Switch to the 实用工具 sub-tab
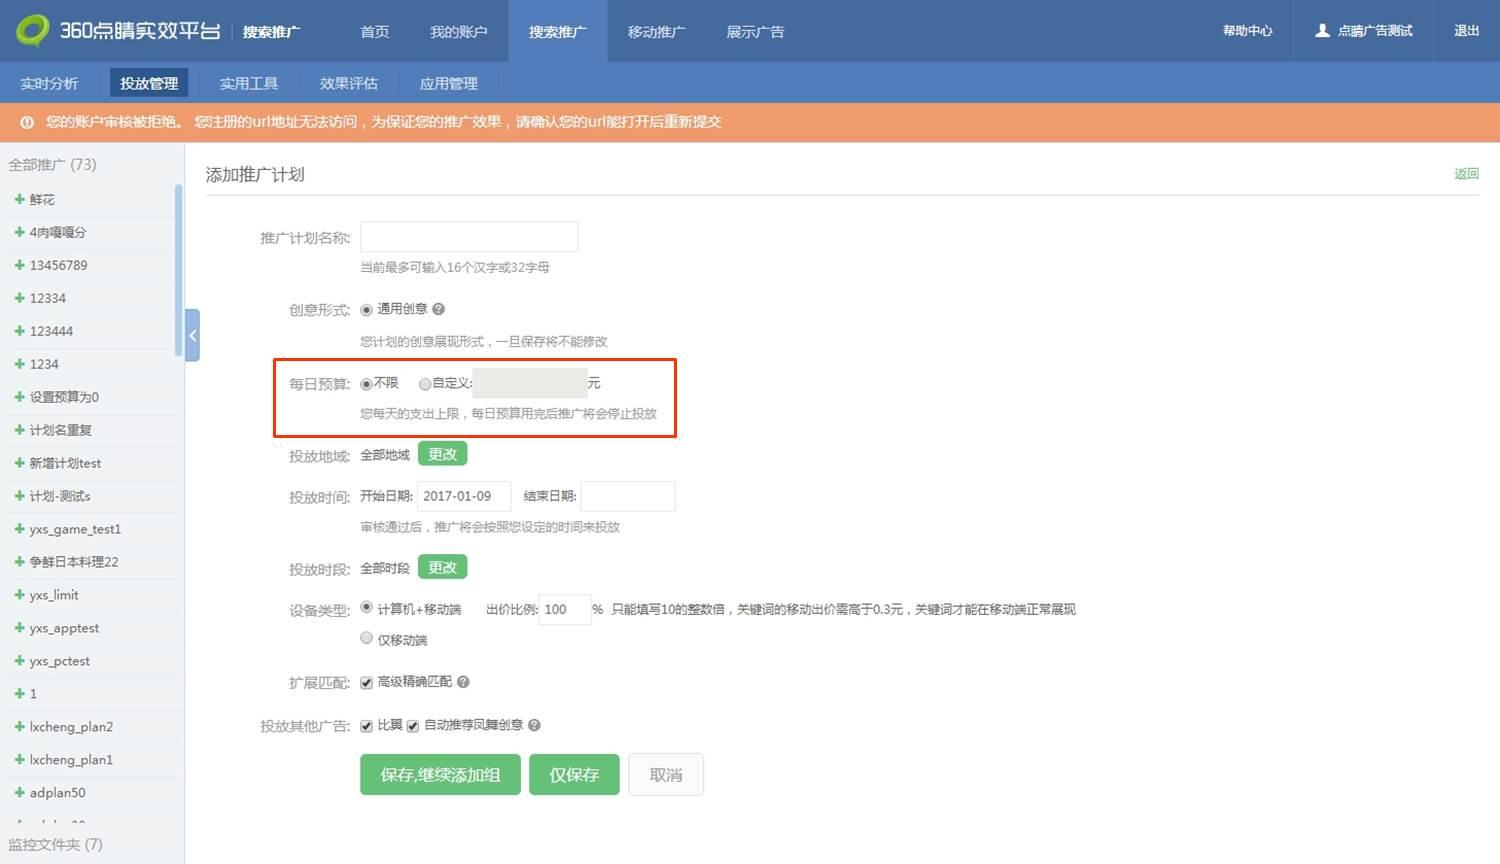Viewport: 1500px width, 864px height. pos(249,83)
